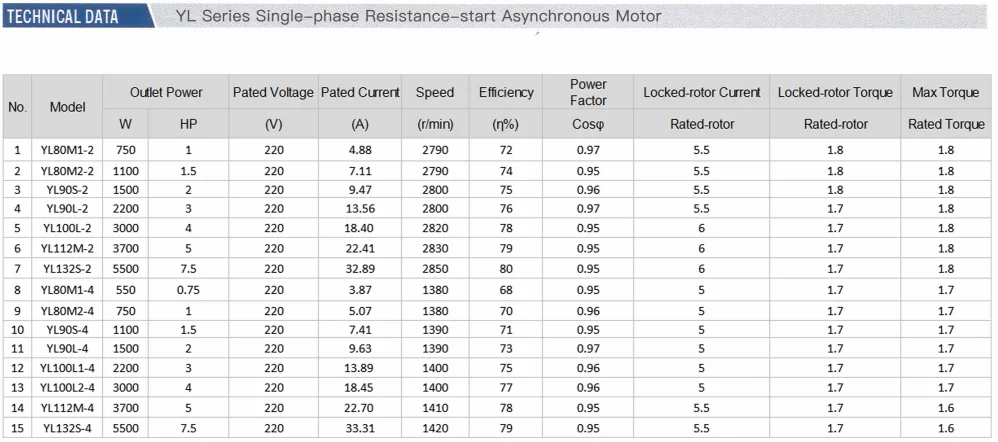Click the Outlet Power column header
Viewport: 998px width, 442px height.
[166, 92]
